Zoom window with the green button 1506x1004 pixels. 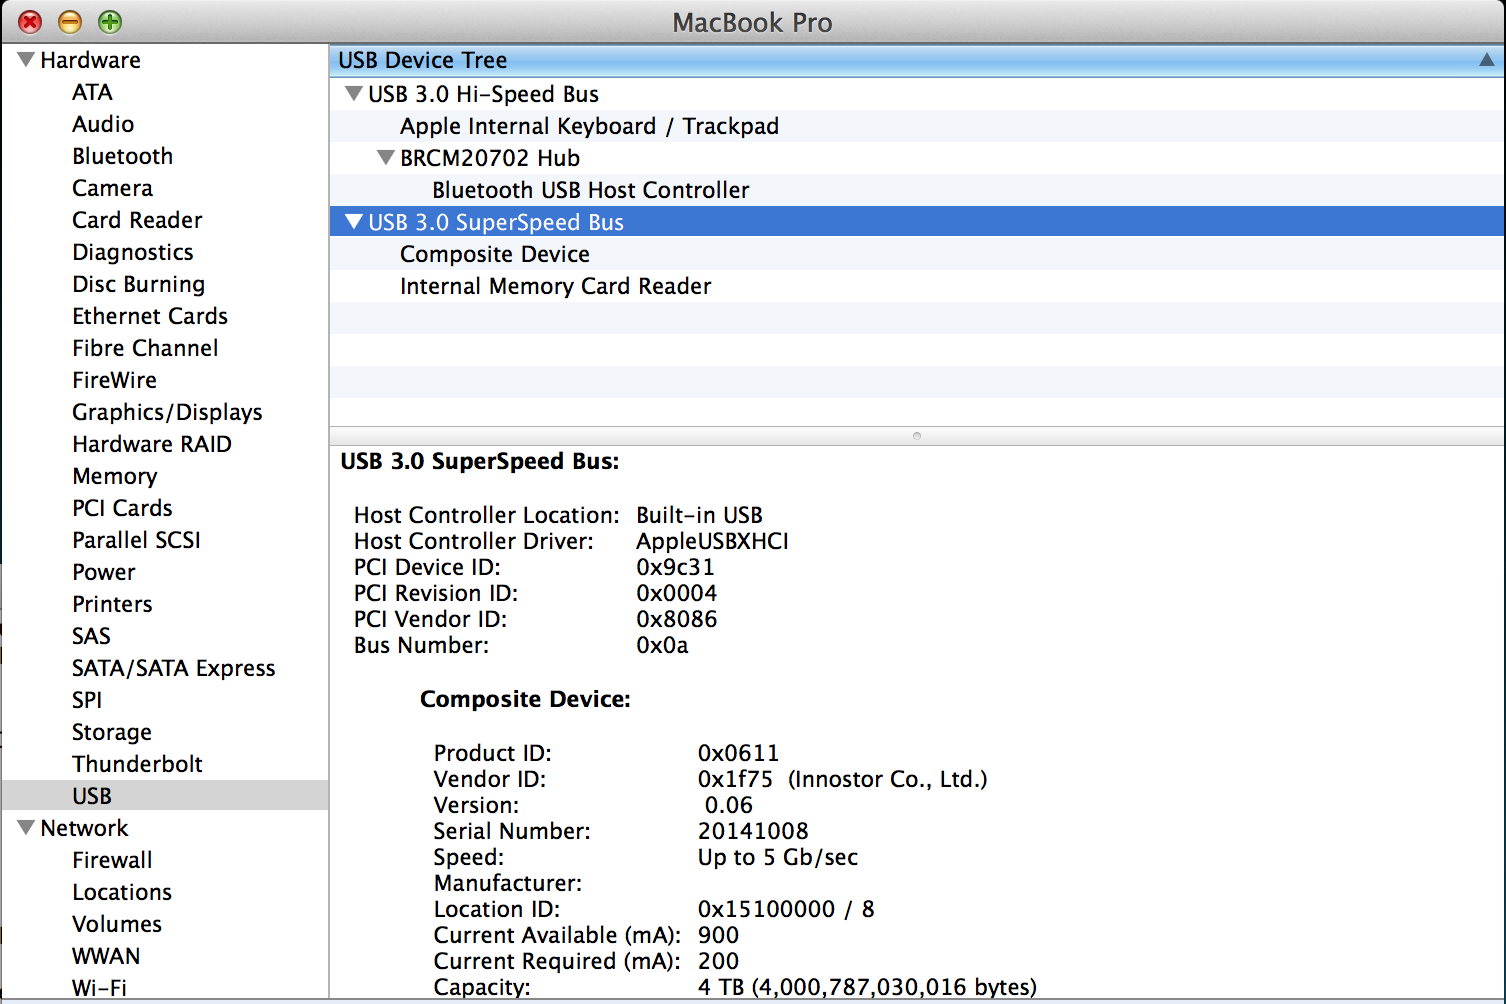(x=110, y=21)
